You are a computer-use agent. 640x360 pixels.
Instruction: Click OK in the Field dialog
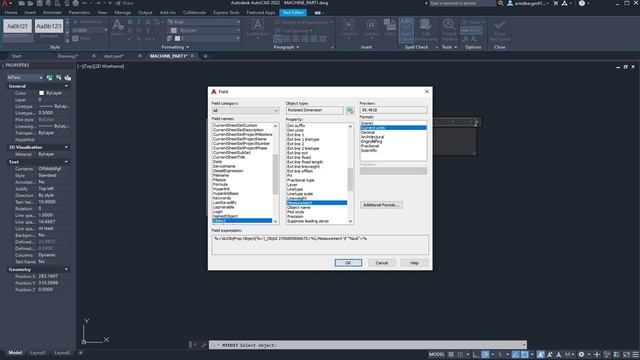coord(348,263)
